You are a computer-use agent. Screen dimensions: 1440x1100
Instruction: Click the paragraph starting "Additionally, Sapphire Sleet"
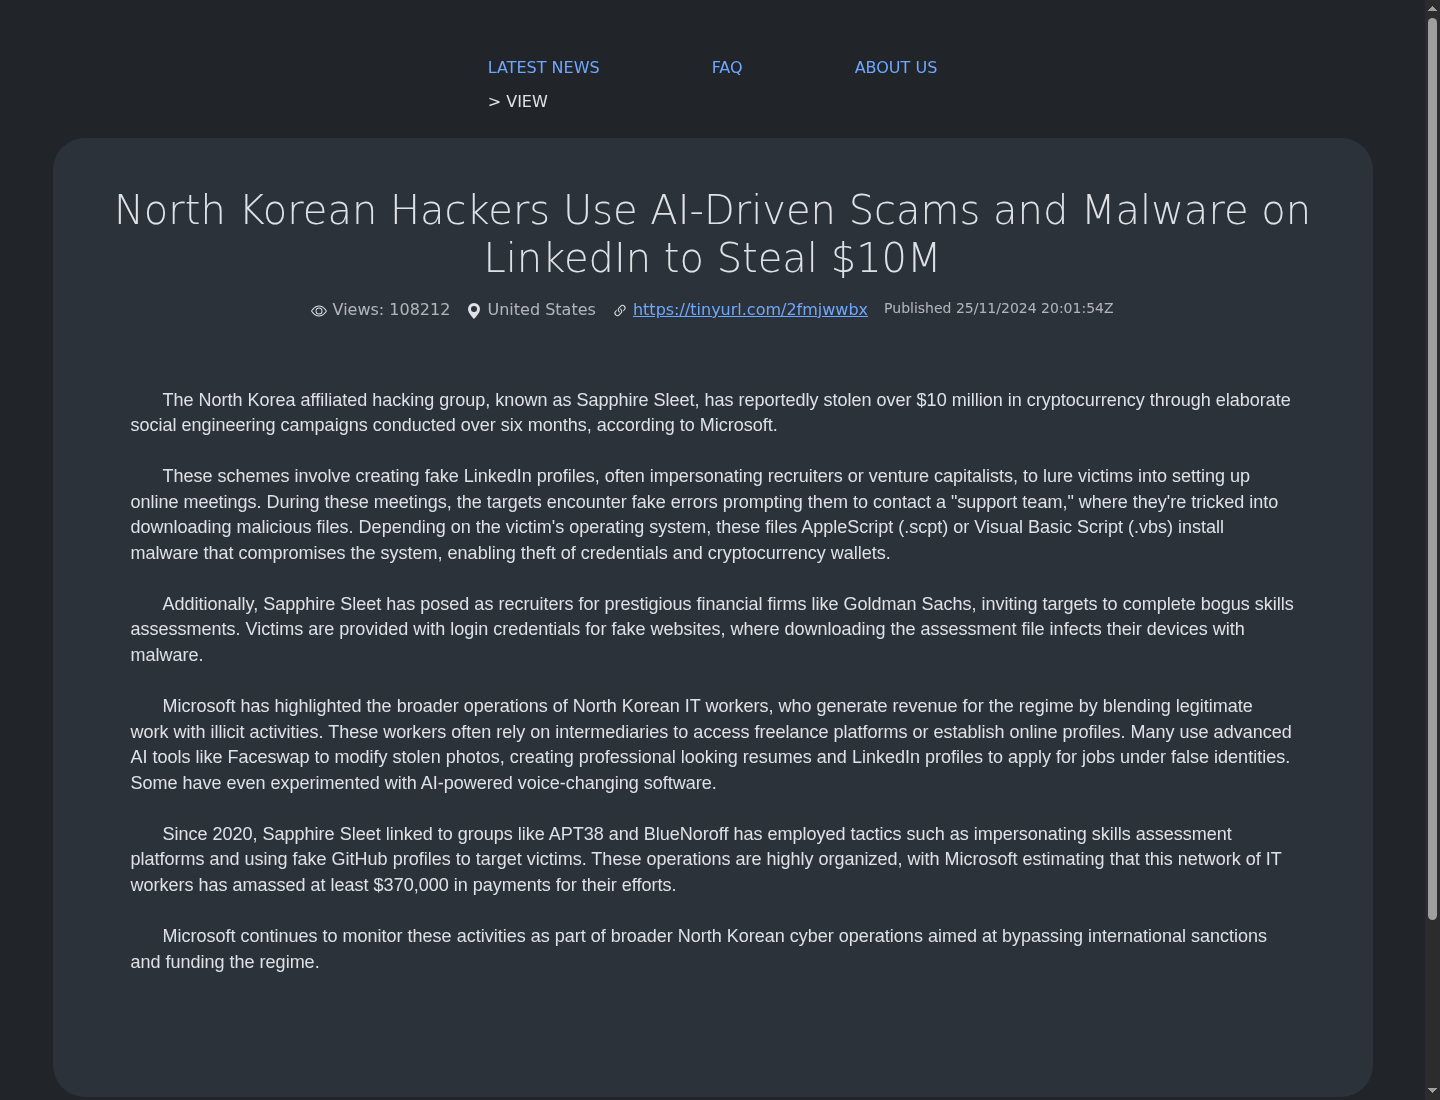click(x=713, y=629)
